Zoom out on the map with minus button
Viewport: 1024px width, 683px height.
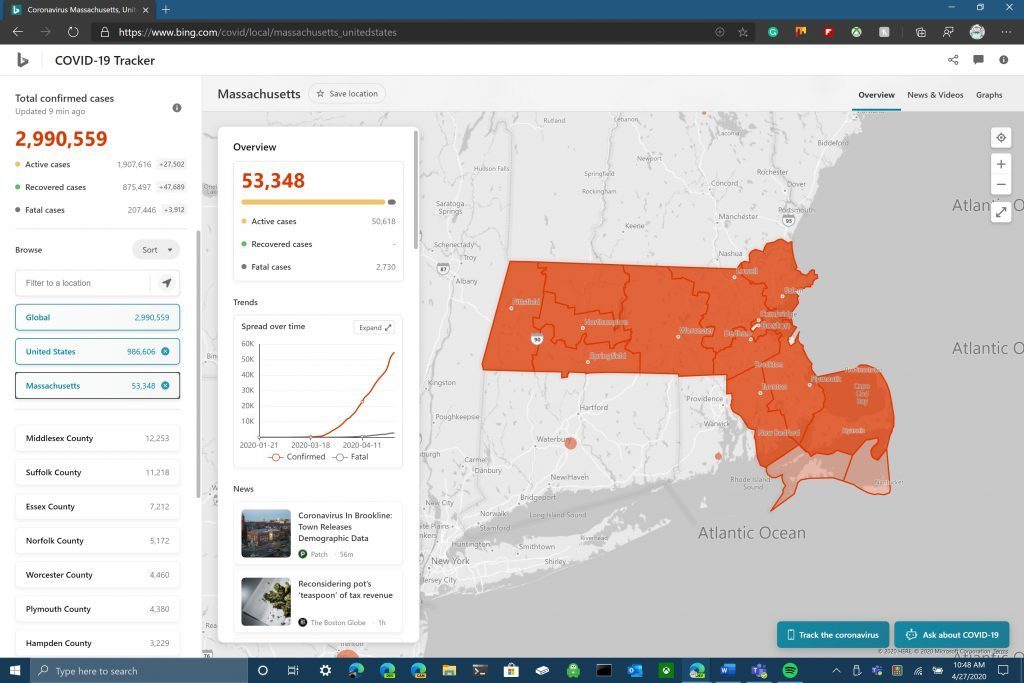1001,185
